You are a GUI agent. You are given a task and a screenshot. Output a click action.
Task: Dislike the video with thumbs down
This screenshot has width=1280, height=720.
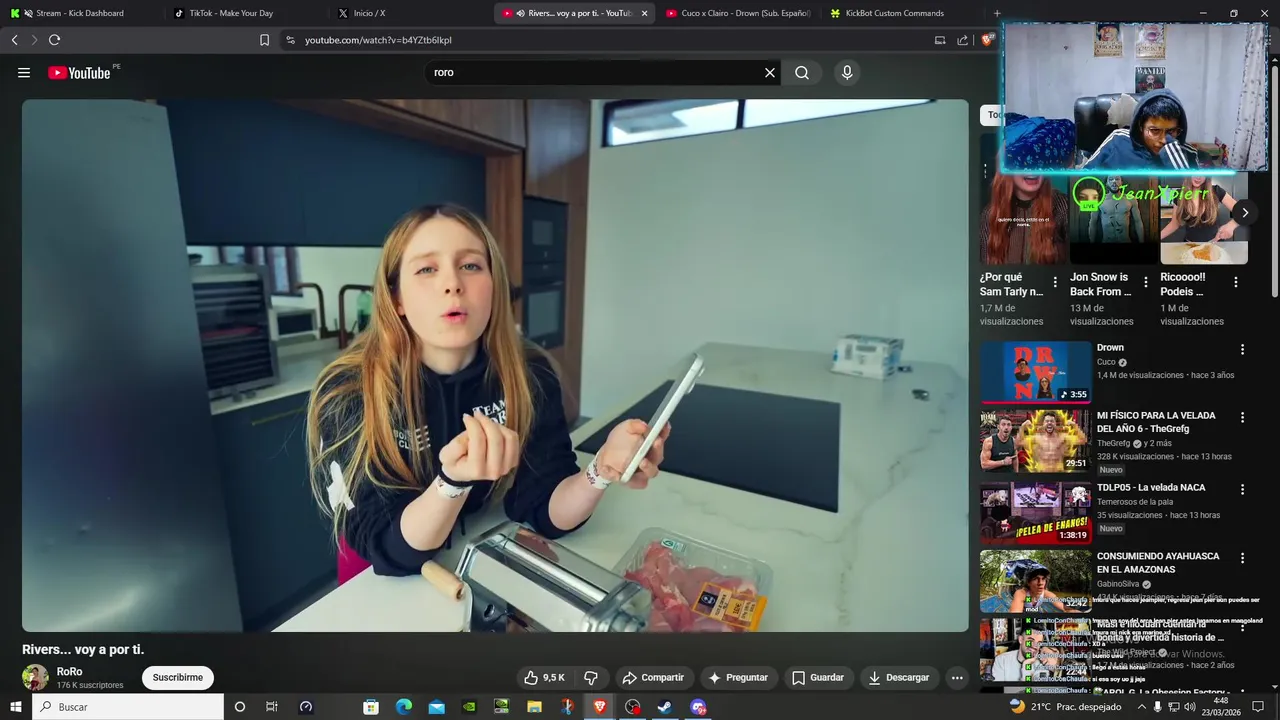pos(591,677)
